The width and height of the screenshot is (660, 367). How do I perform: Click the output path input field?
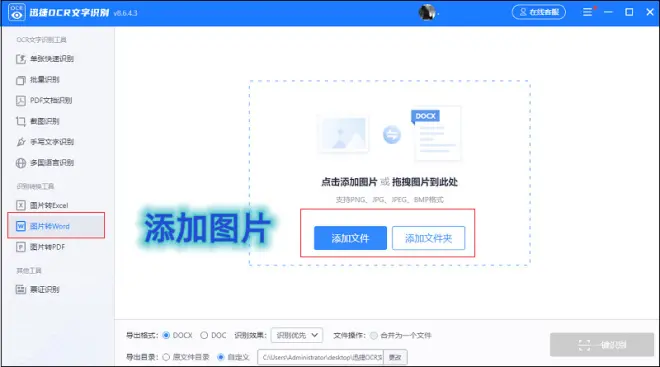pyautogui.click(x=321, y=357)
